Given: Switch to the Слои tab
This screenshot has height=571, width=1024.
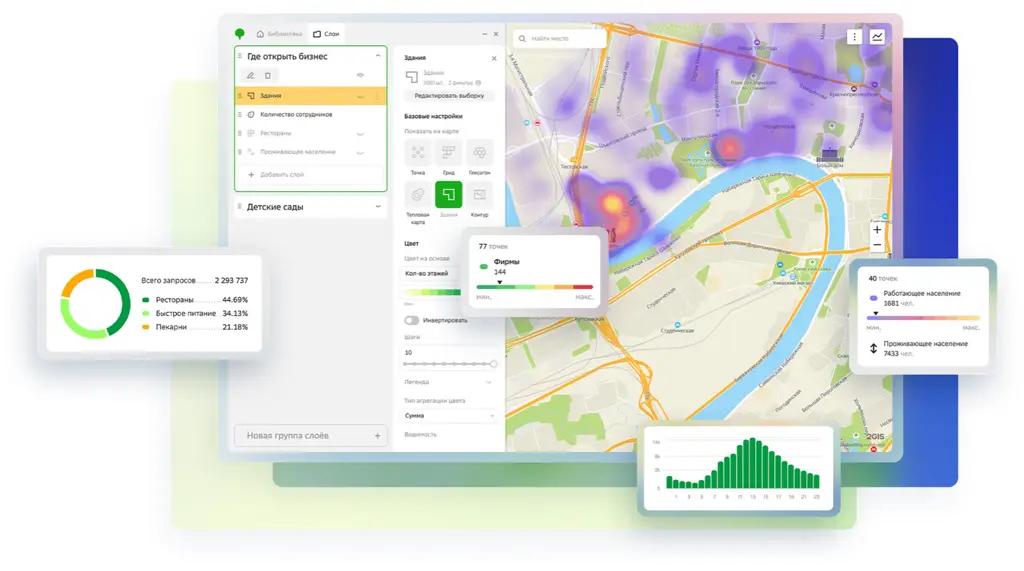Looking at the screenshot, I should pos(326,34).
